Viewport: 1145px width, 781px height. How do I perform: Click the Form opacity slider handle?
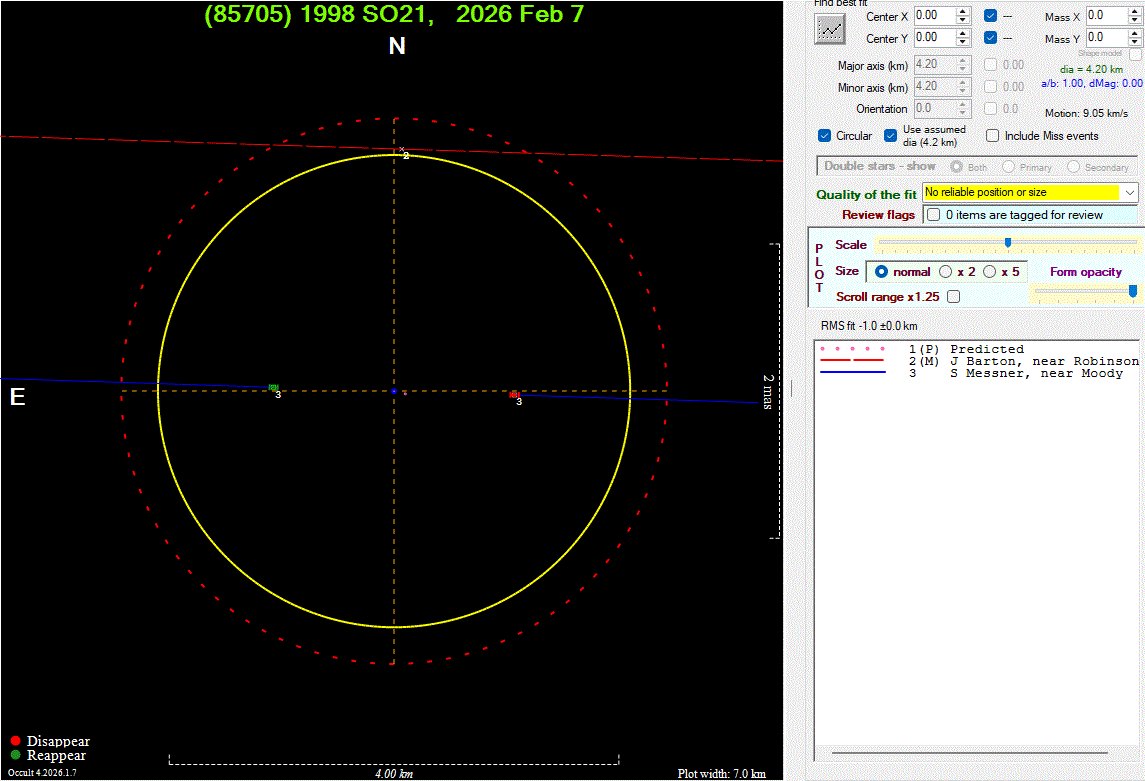click(1133, 291)
